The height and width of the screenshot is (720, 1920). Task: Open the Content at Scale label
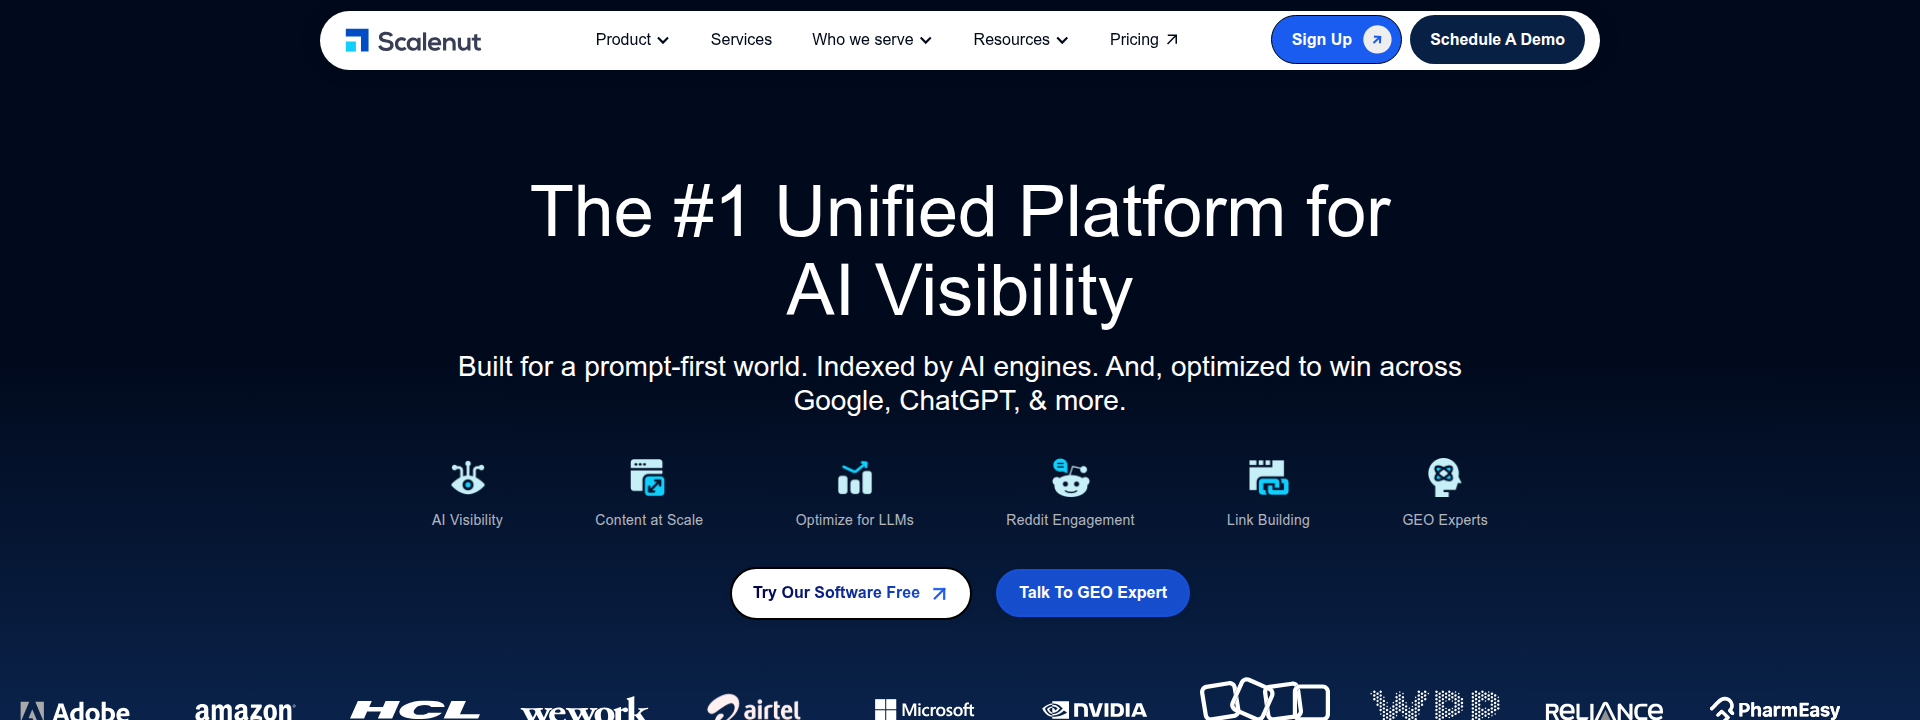click(649, 520)
